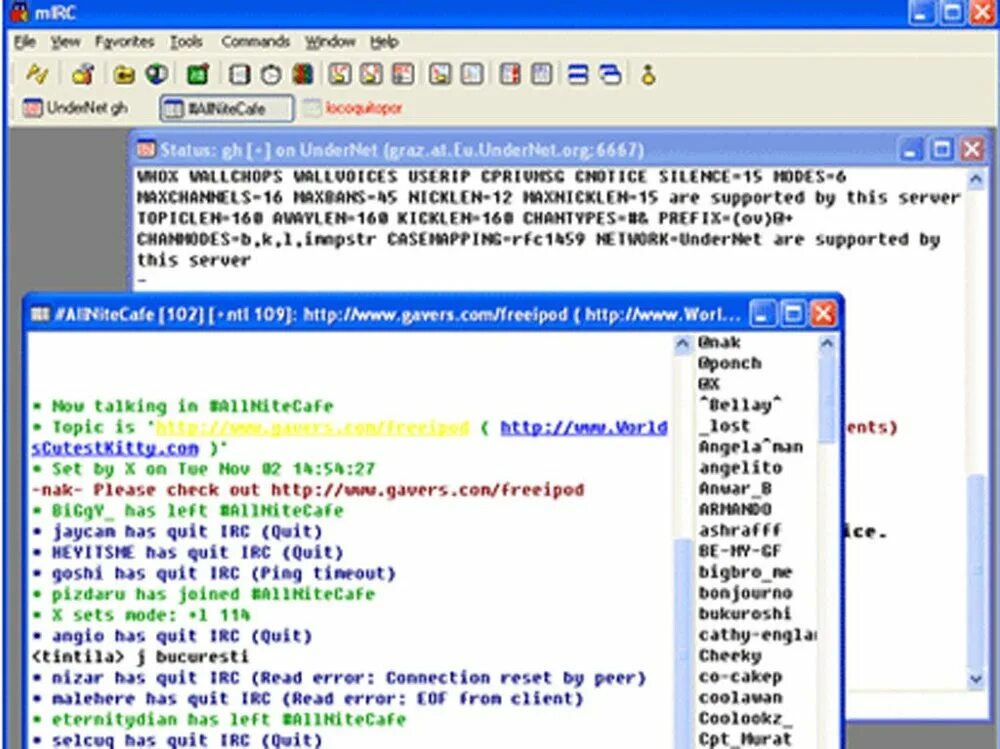The width and height of the screenshot is (1000, 749).
Task: Click scroll-up arrow of Status window scrollbar
Action: click(975, 180)
